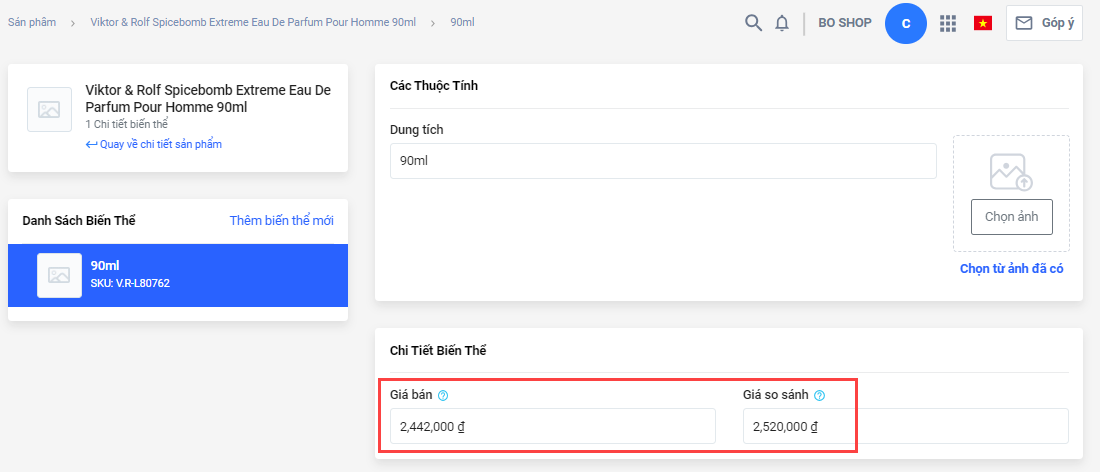Click the Chọn từ ảnh đã có link
The height and width of the screenshot is (472, 1100).
point(1011,268)
